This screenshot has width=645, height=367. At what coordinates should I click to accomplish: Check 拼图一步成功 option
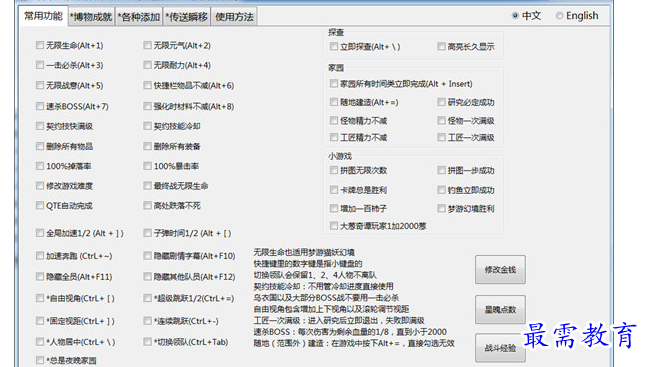(x=441, y=170)
